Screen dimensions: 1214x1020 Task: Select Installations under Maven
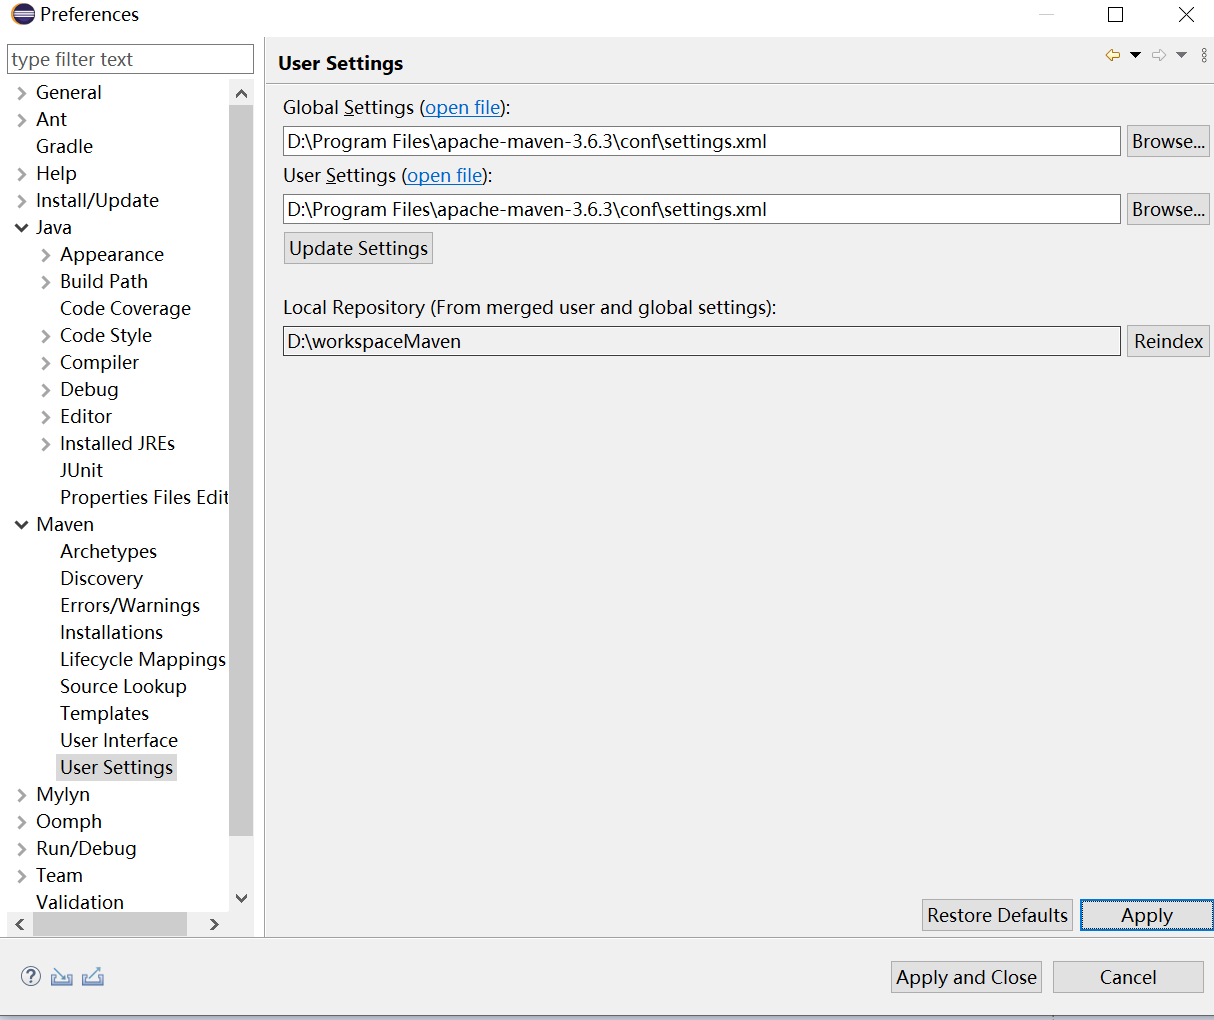tap(111, 632)
